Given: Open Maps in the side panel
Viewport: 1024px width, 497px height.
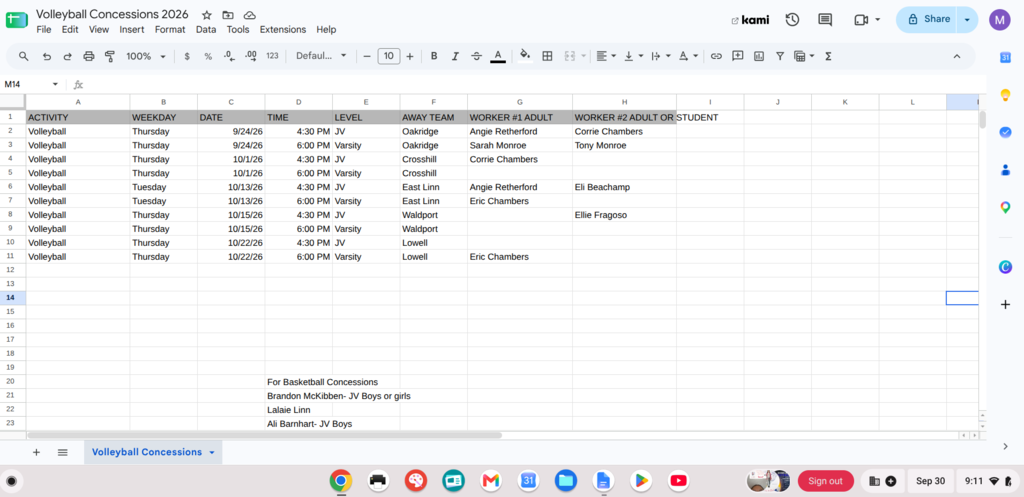Looking at the screenshot, I should click(1005, 208).
